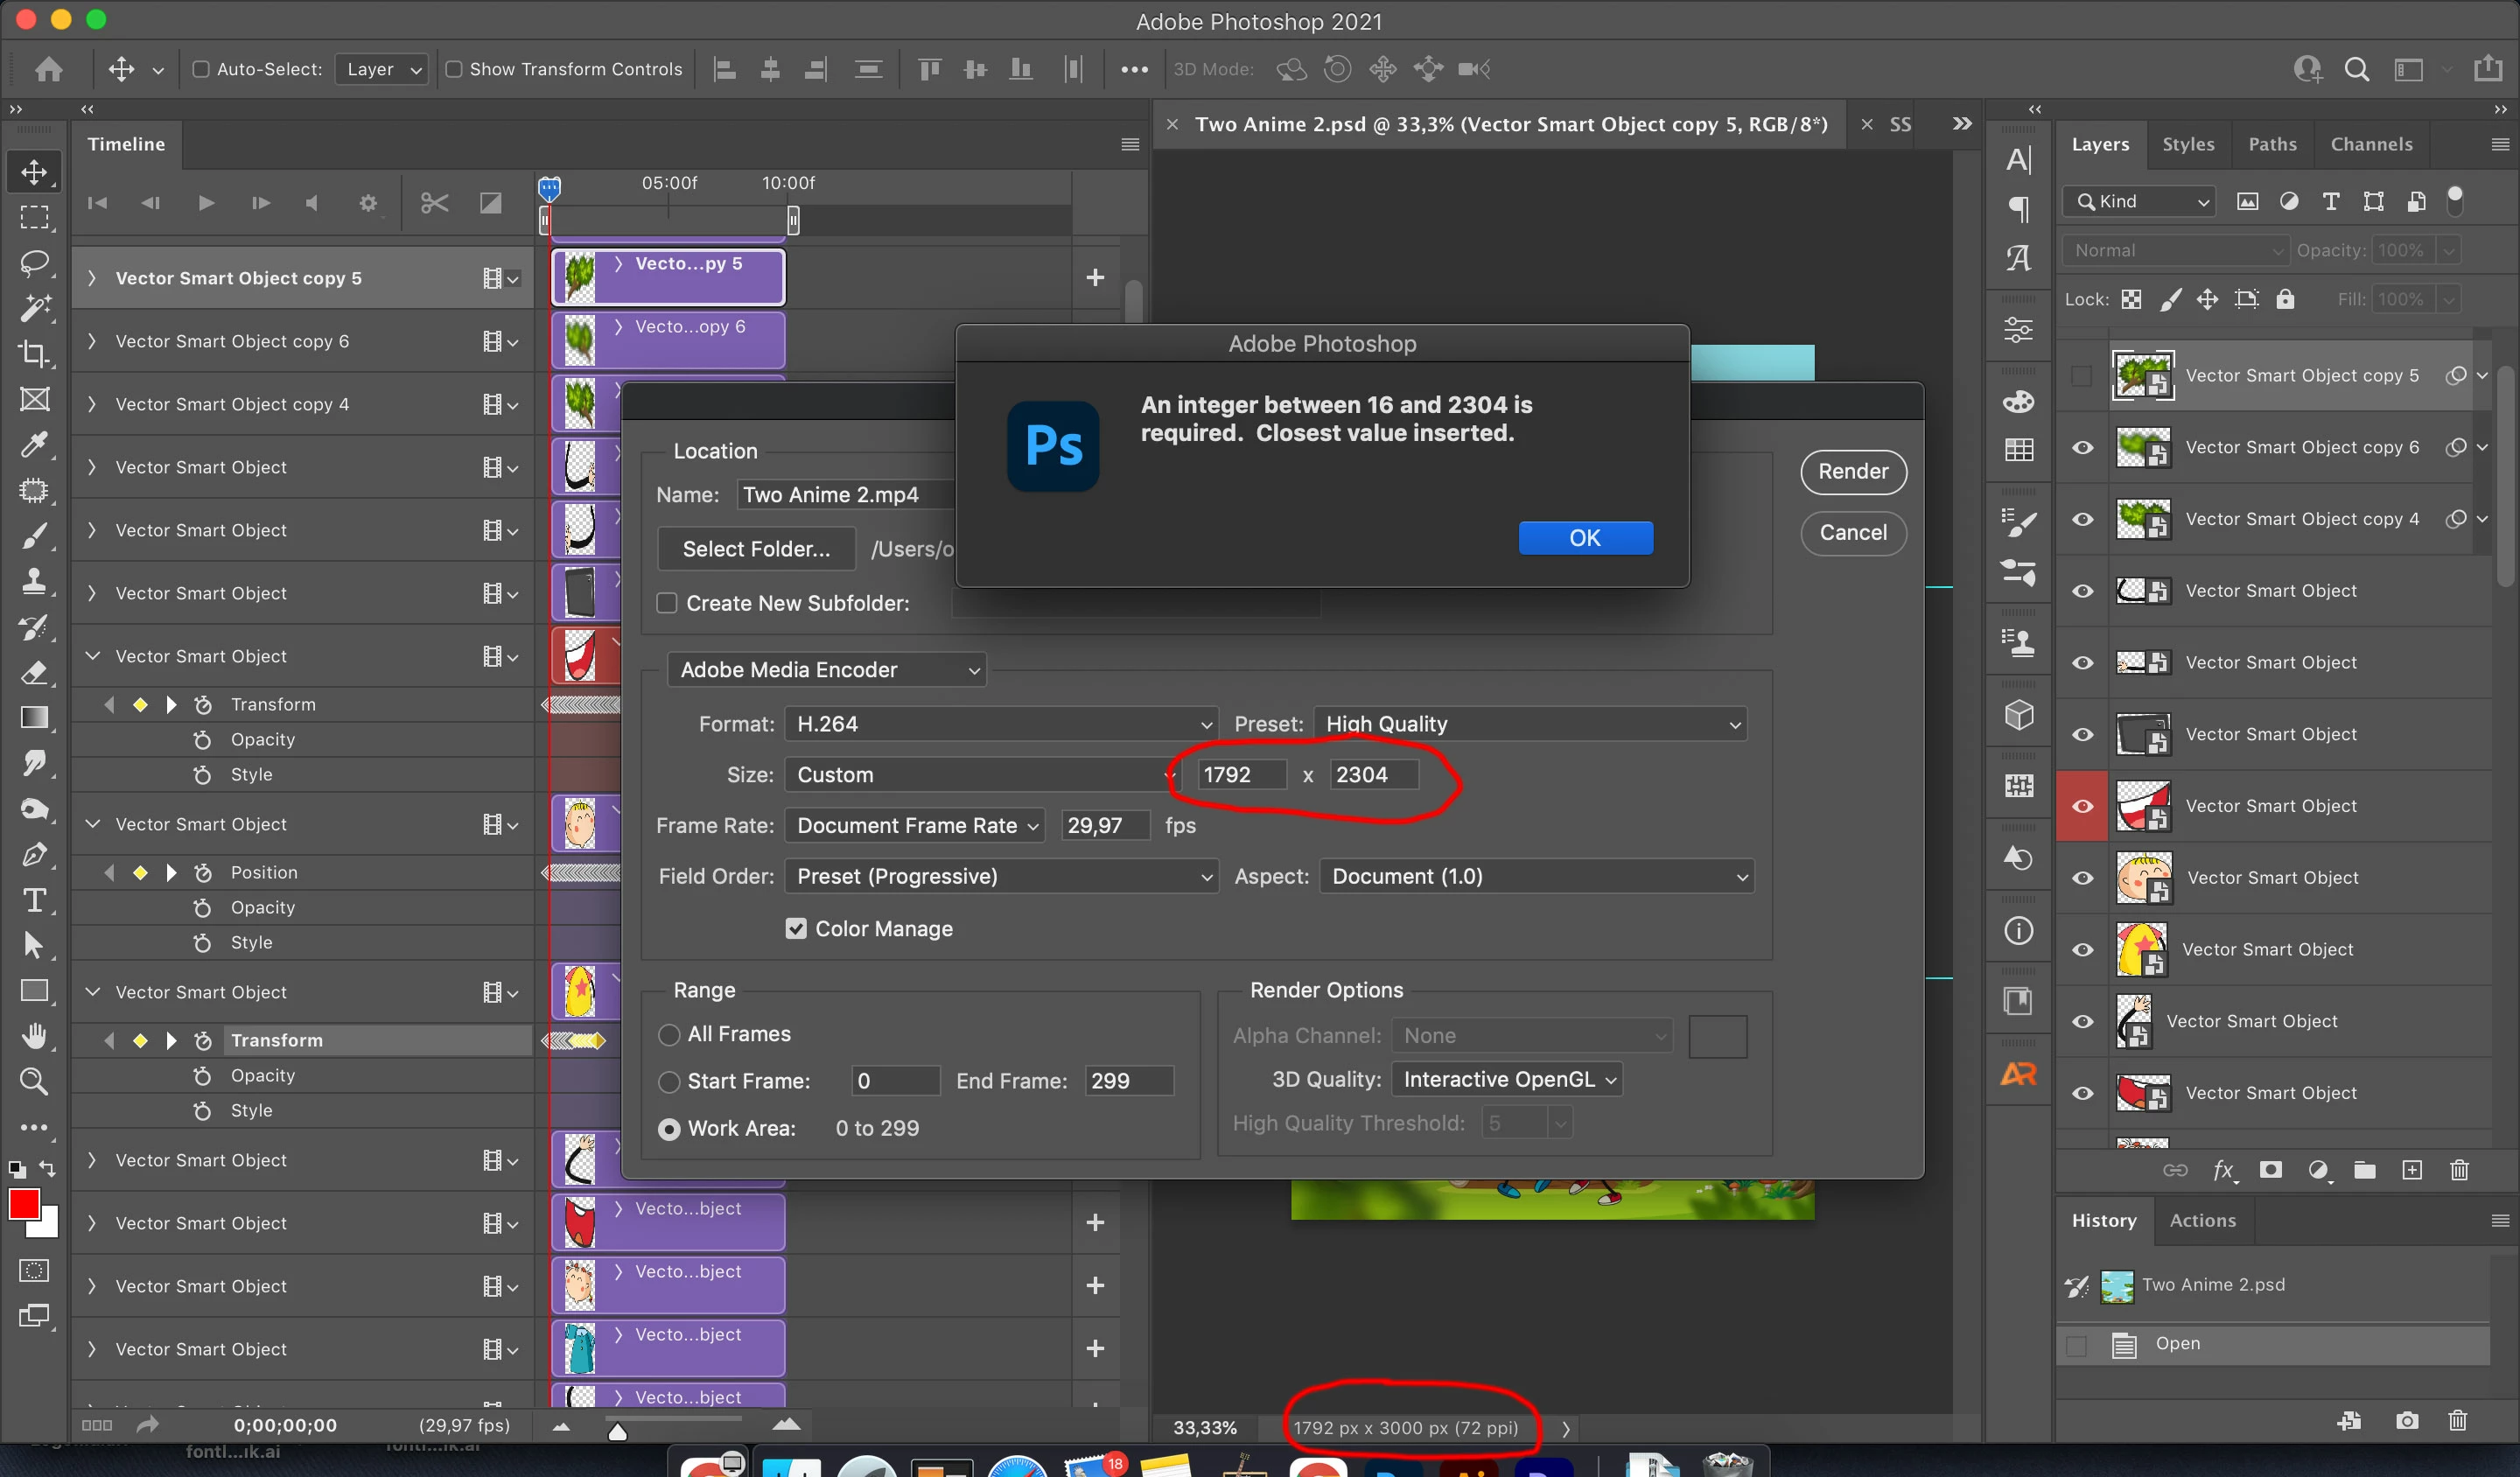Screen dimensions: 2520x1477
Task: Open the Format H.264 dropdown
Action: tap(1000, 724)
